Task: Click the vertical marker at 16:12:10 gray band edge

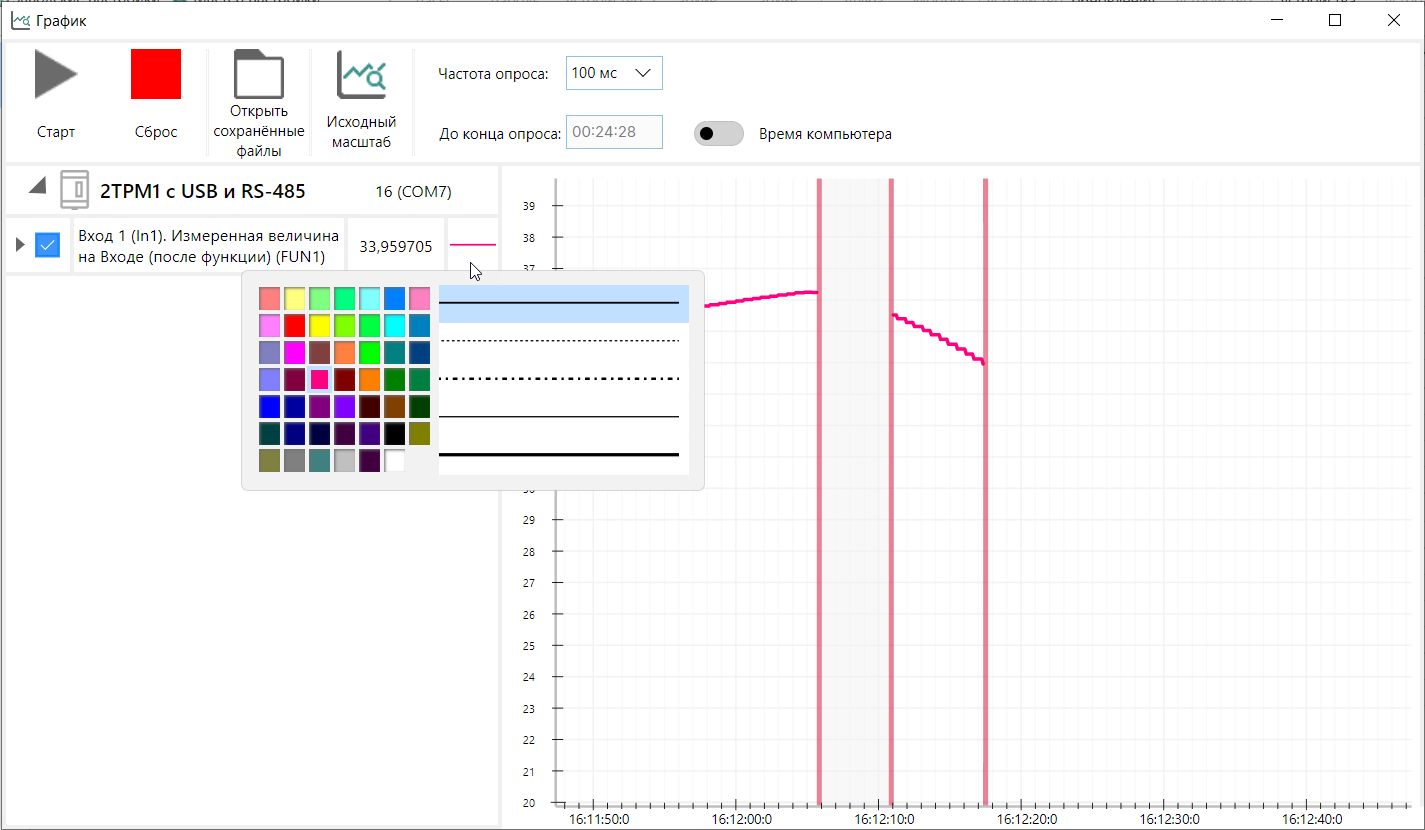Action: tap(891, 490)
